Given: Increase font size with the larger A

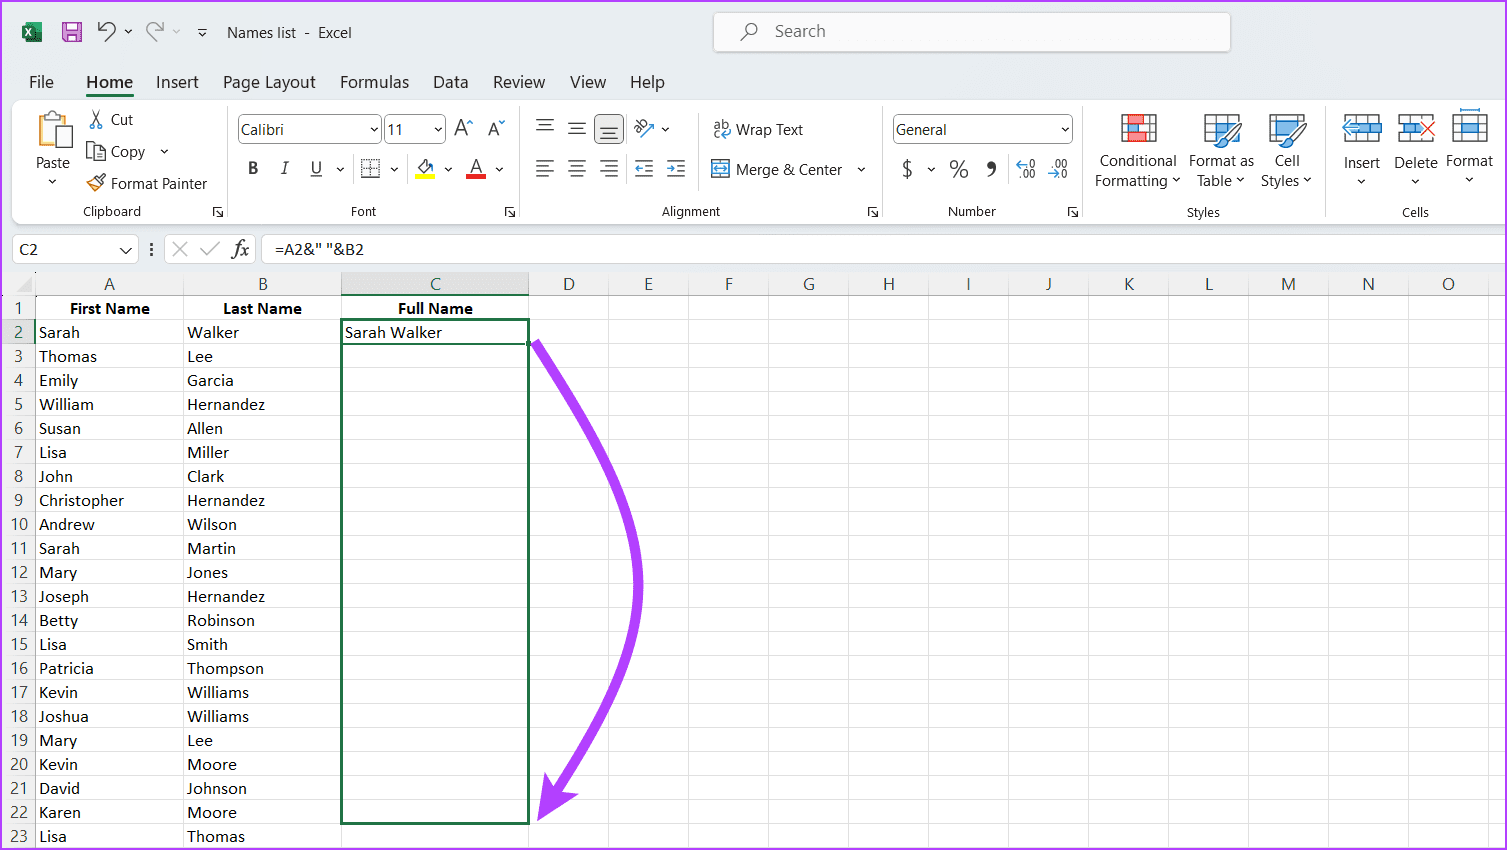Looking at the screenshot, I should point(463,129).
